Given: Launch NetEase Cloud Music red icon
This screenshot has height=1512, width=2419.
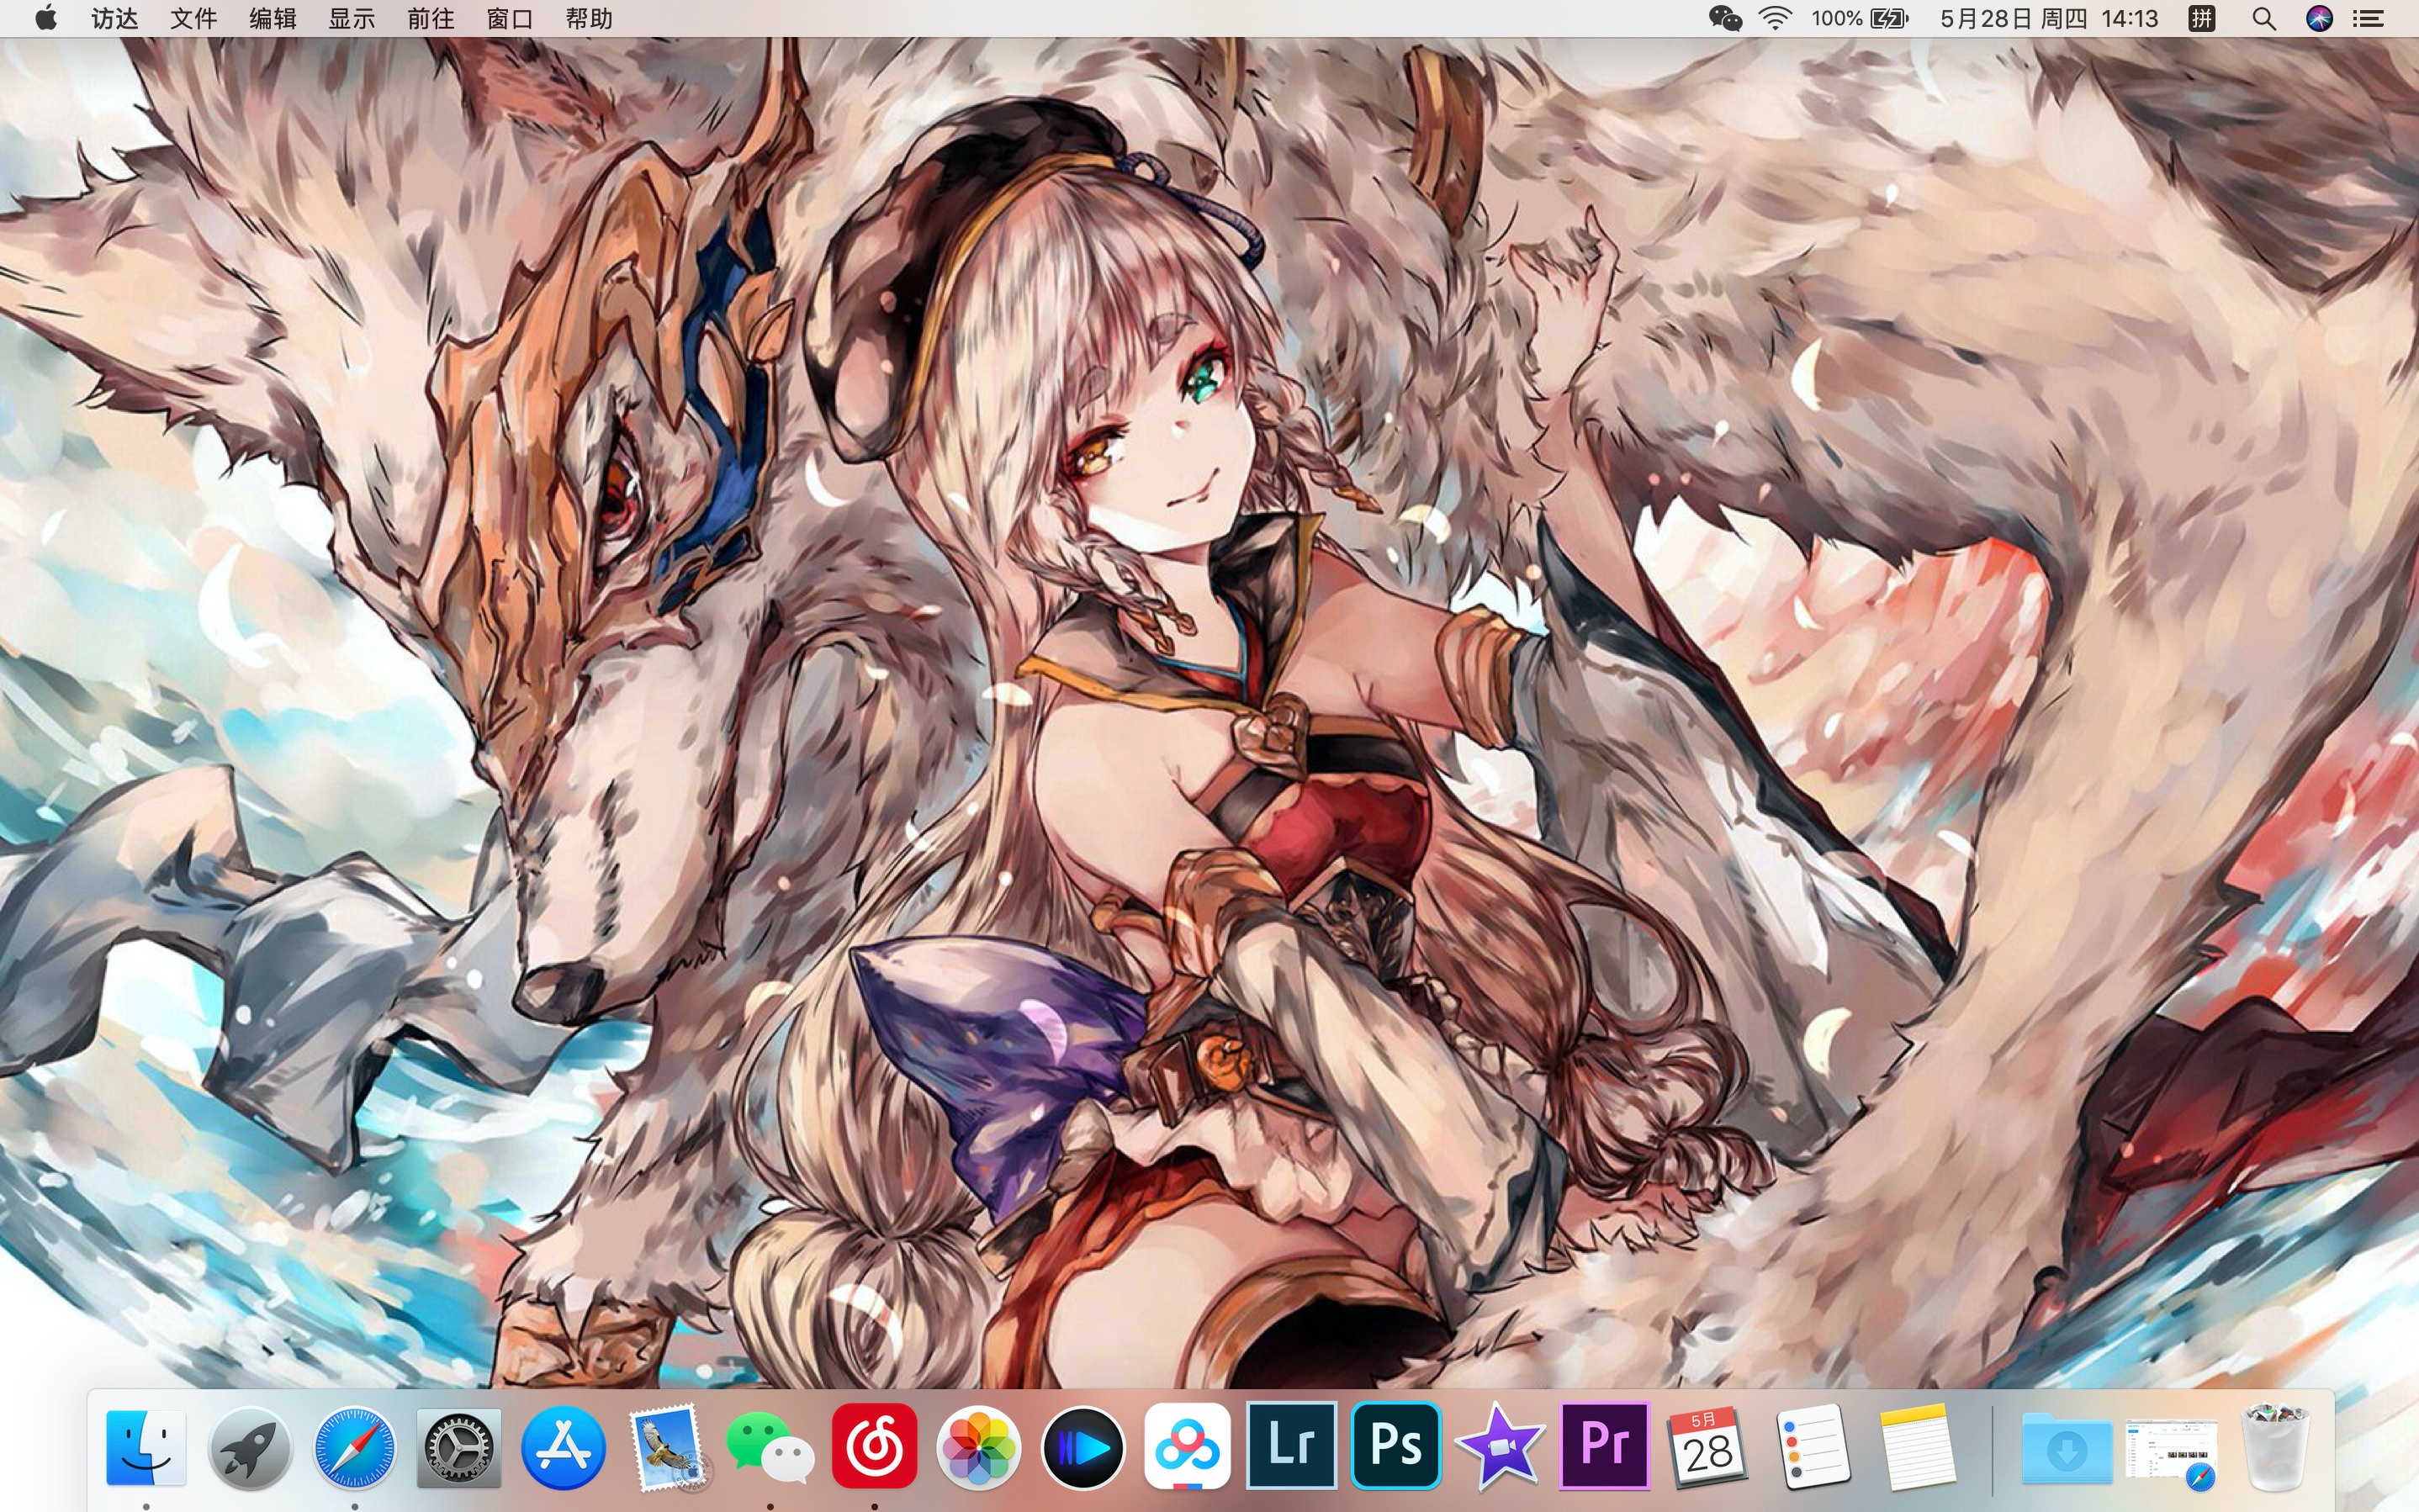Looking at the screenshot, I should click(x=874, y=1447).
